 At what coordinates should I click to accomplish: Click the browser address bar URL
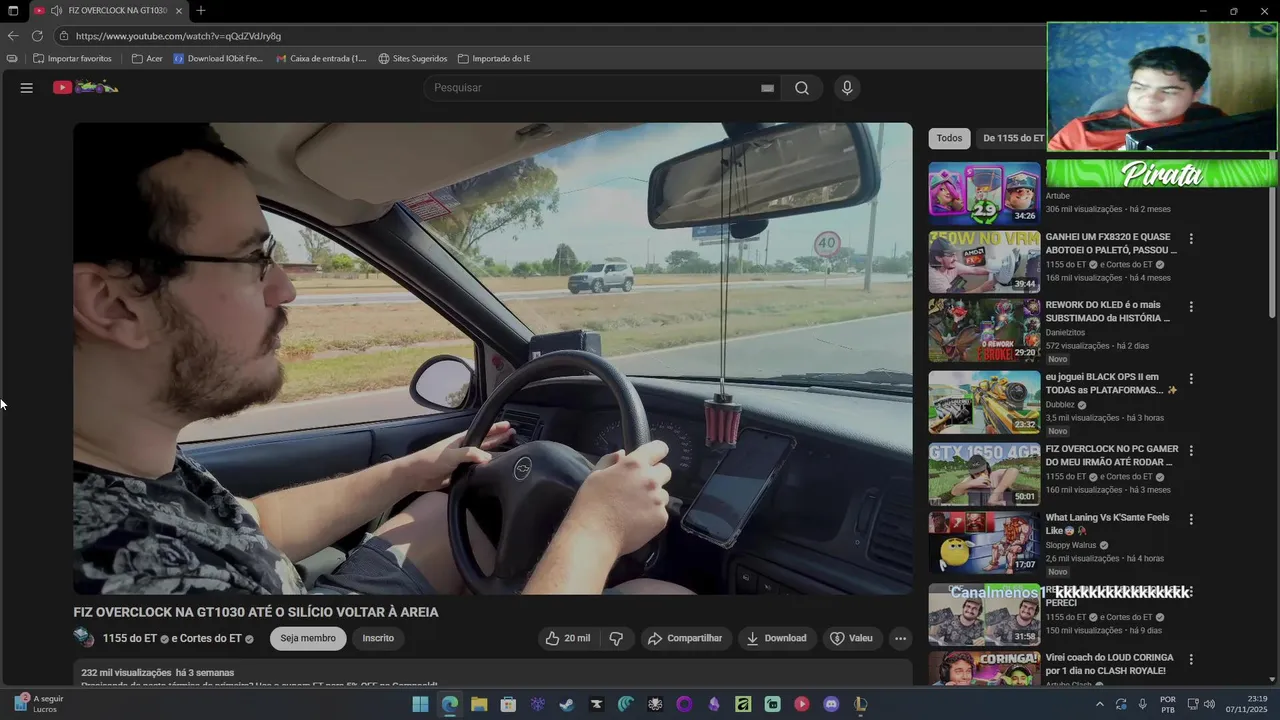pos(178,36)
